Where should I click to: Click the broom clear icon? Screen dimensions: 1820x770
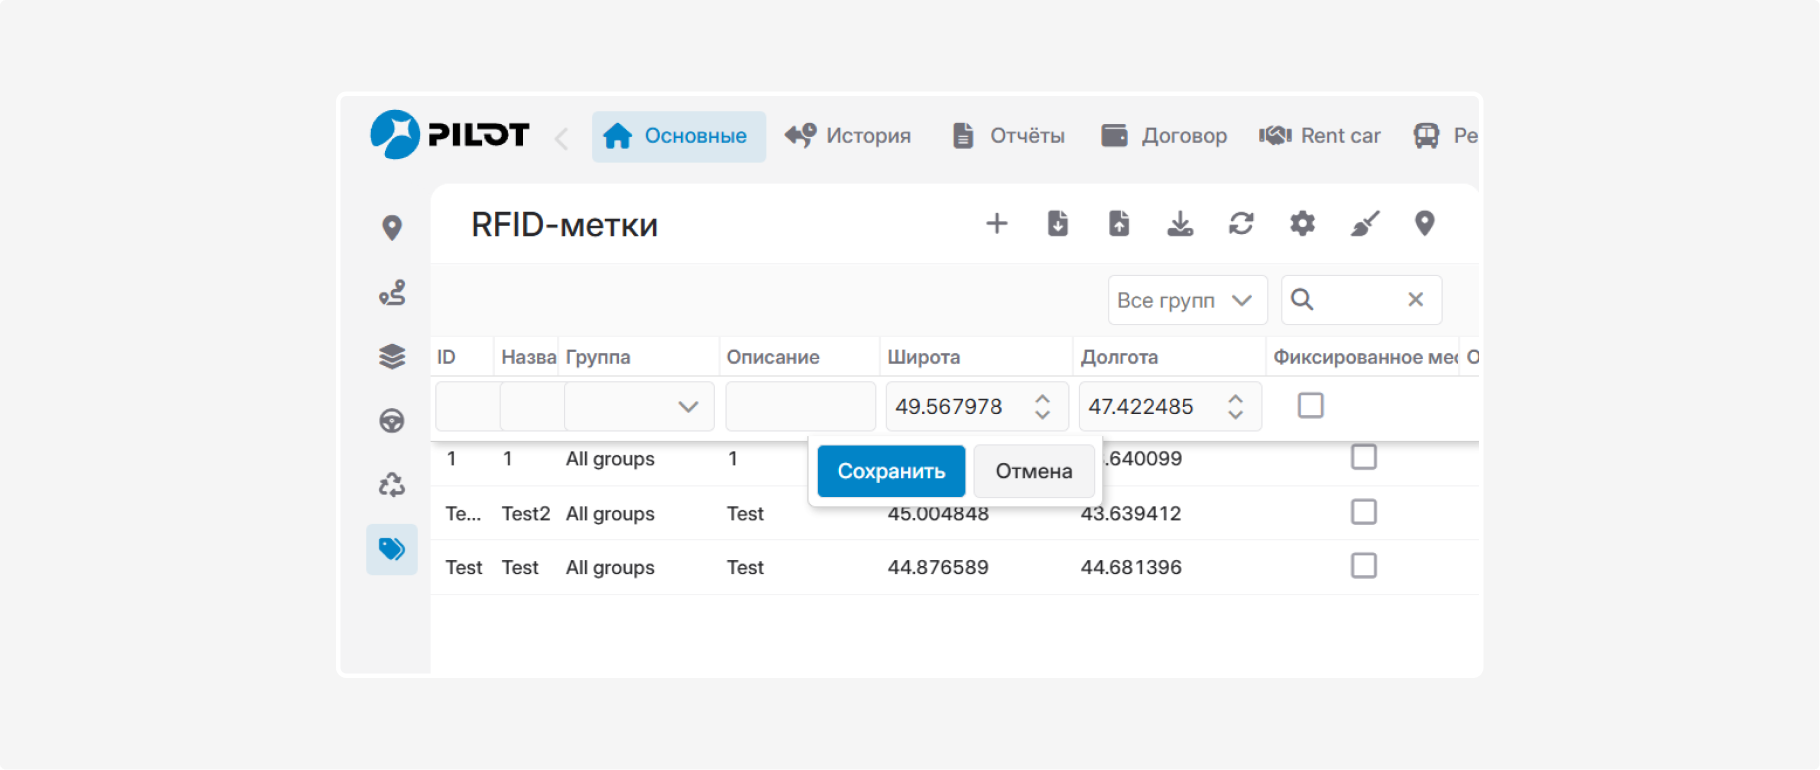(1364, 223)
